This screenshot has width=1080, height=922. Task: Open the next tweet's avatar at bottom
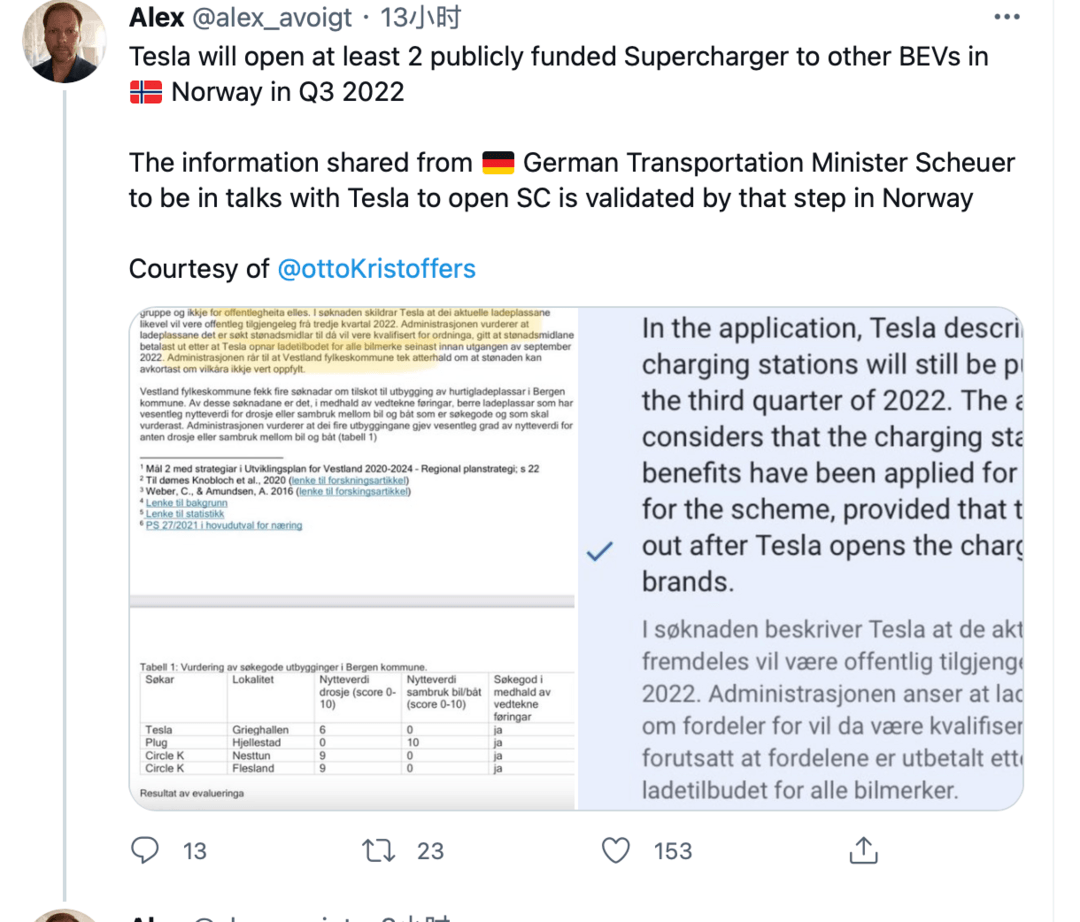pyautogui.click(x=64, y=916)
